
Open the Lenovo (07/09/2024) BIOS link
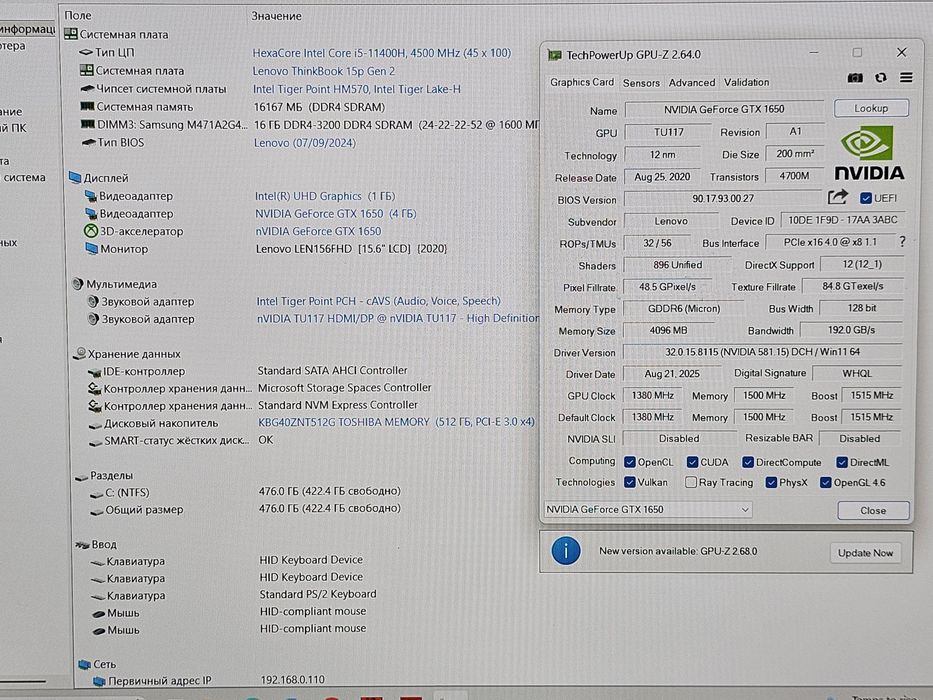[x=305, y=143]
